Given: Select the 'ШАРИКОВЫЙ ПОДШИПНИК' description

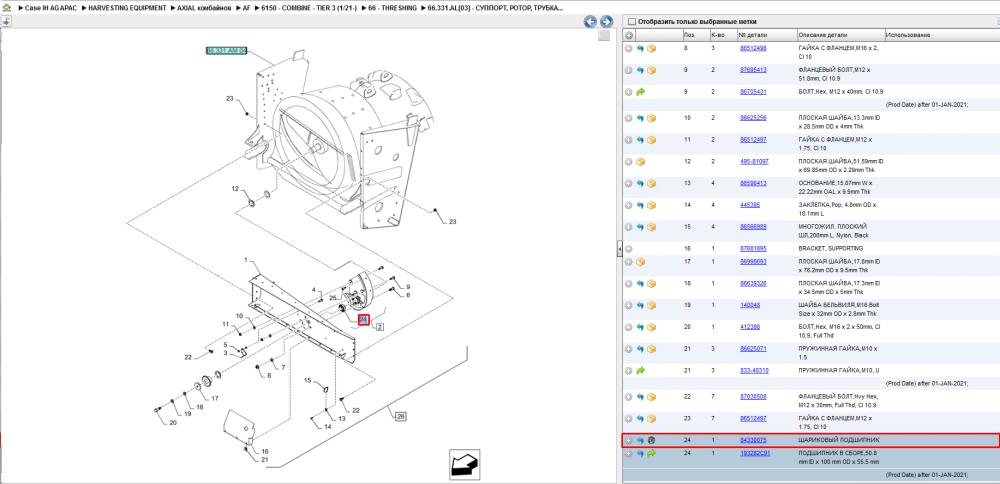Looking at the screenshot, I should [x=839, y=440].
